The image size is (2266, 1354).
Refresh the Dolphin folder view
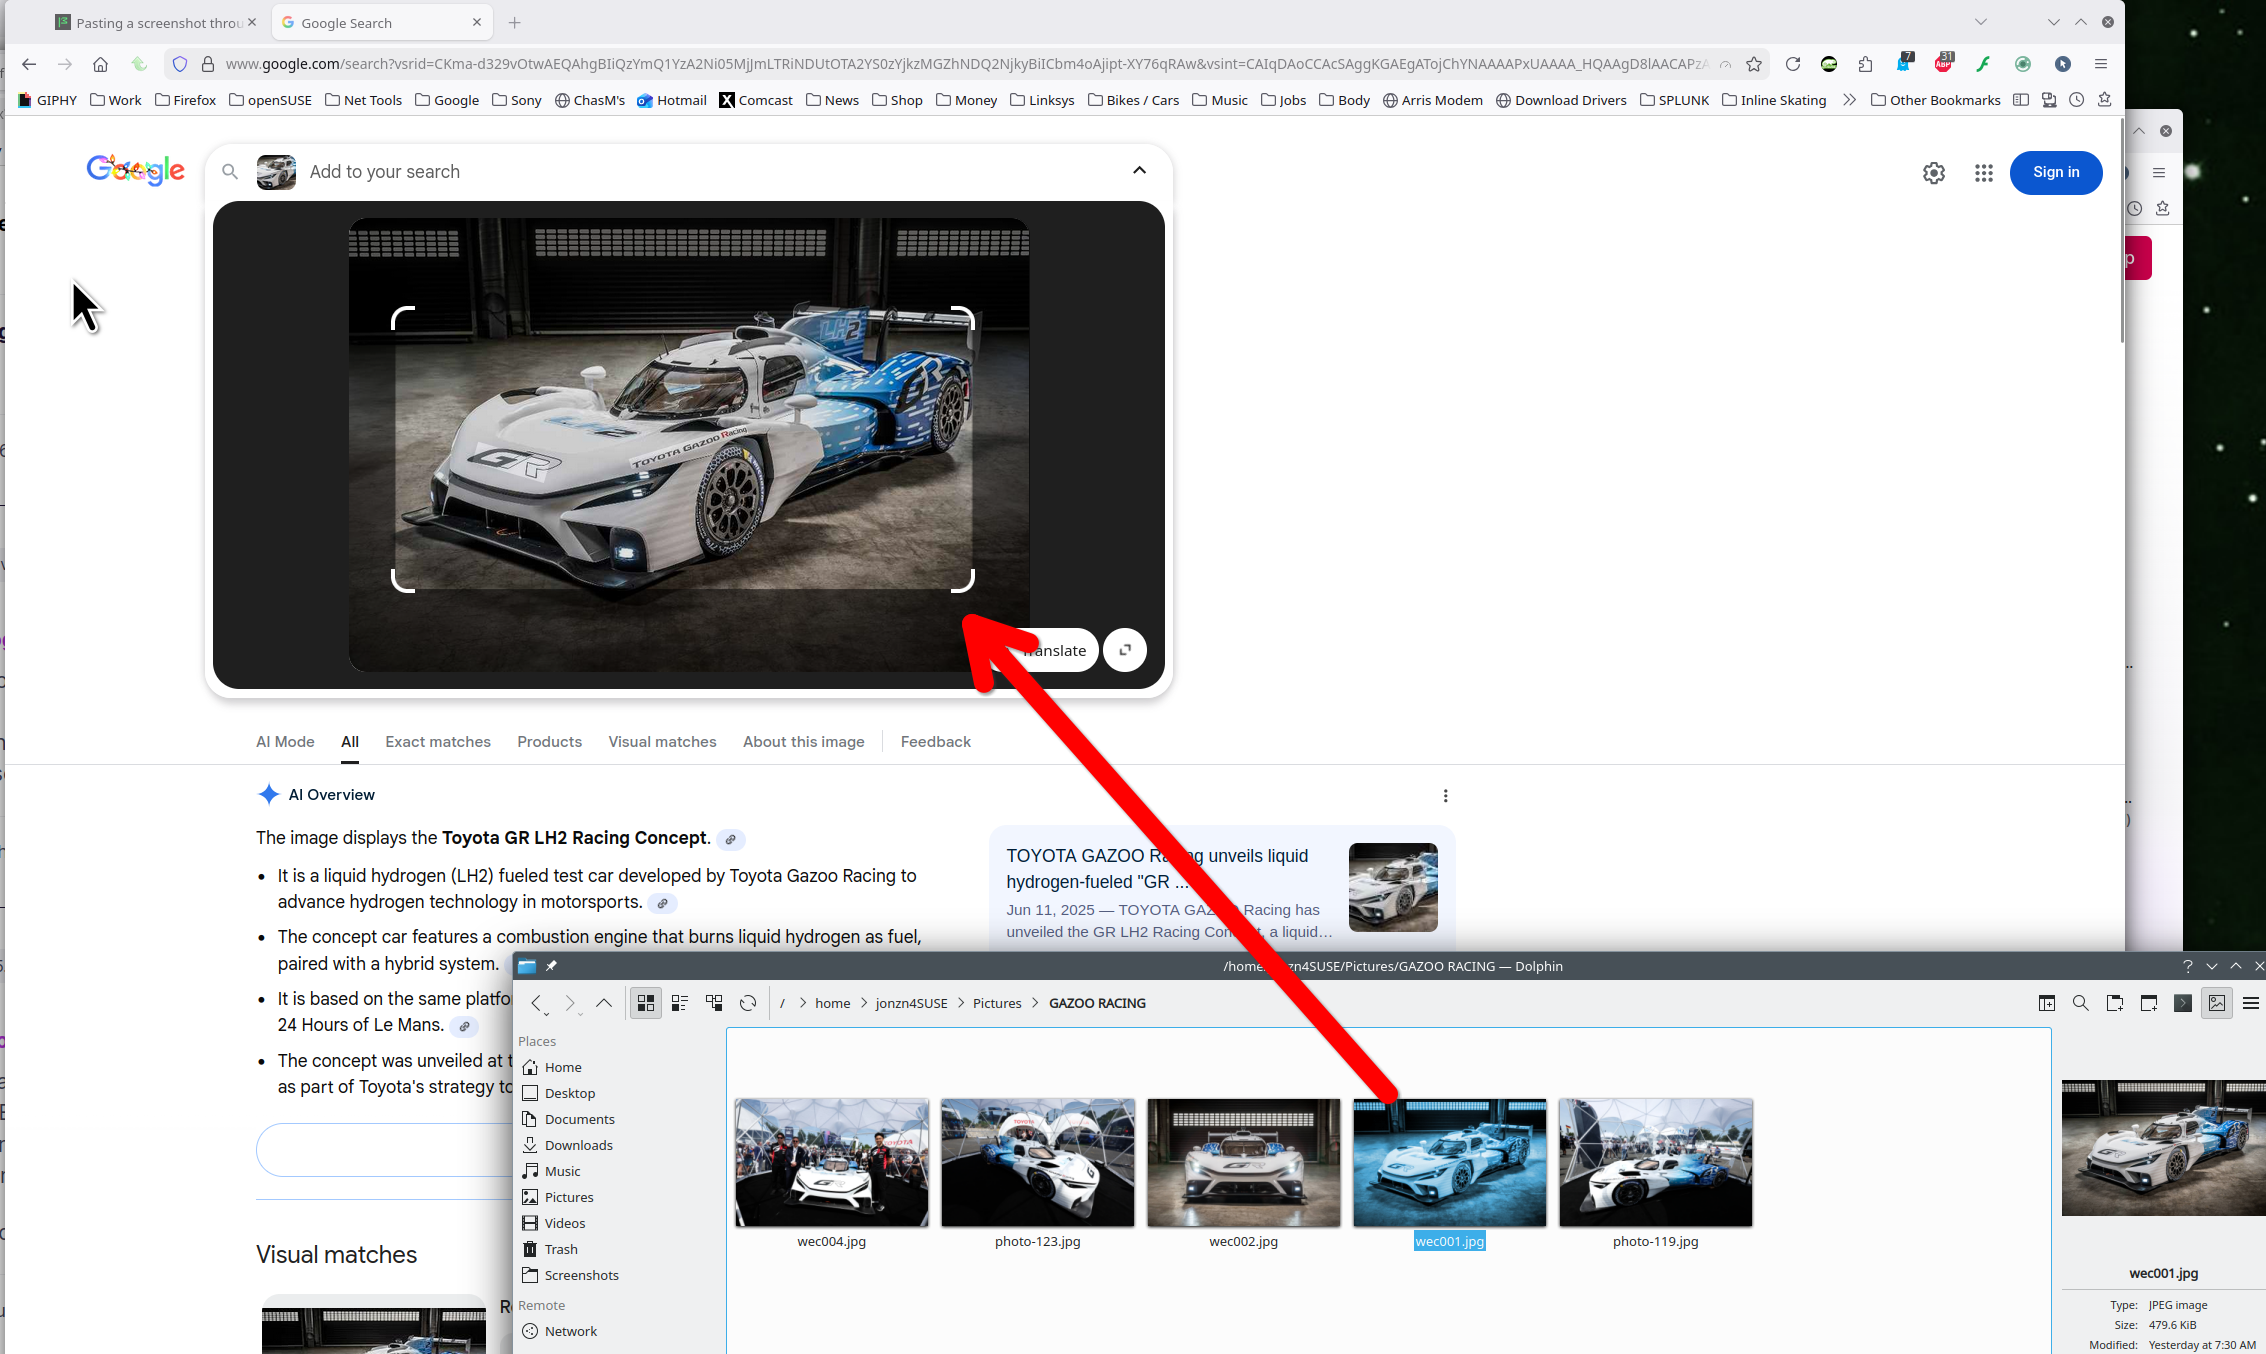click(x=748, y=1003)
